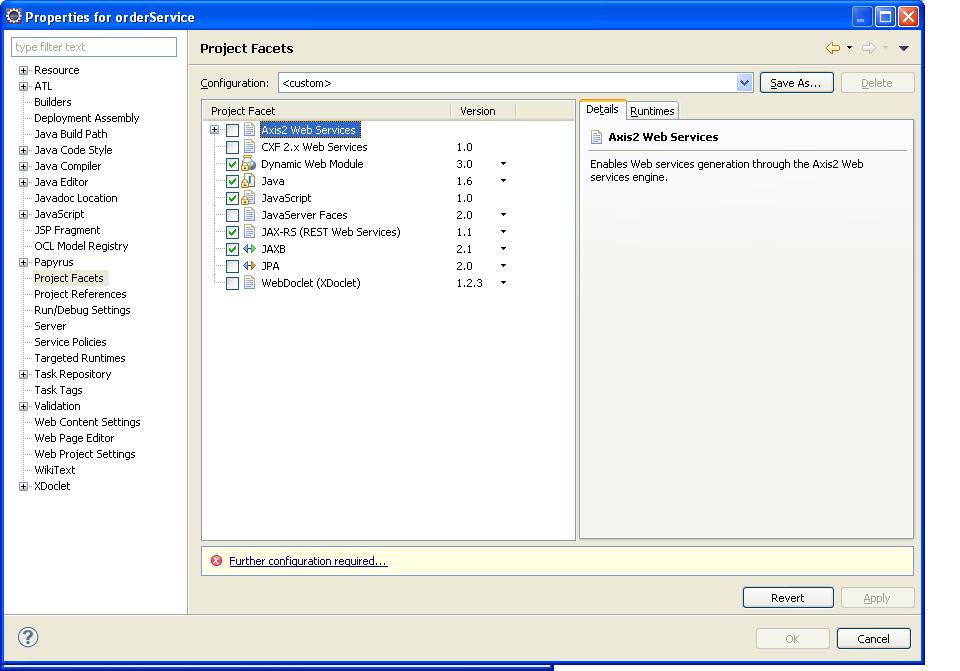The height and width of the screenshot is (671, 960).
Task: Uncheck the Java facet checkbox
Action: [x=232, y=181]
